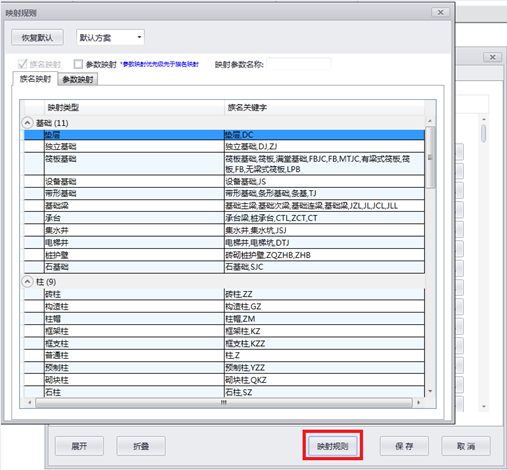Click the 垫层,DC keyword cell
507x470 pixels.
click(324, 135)
